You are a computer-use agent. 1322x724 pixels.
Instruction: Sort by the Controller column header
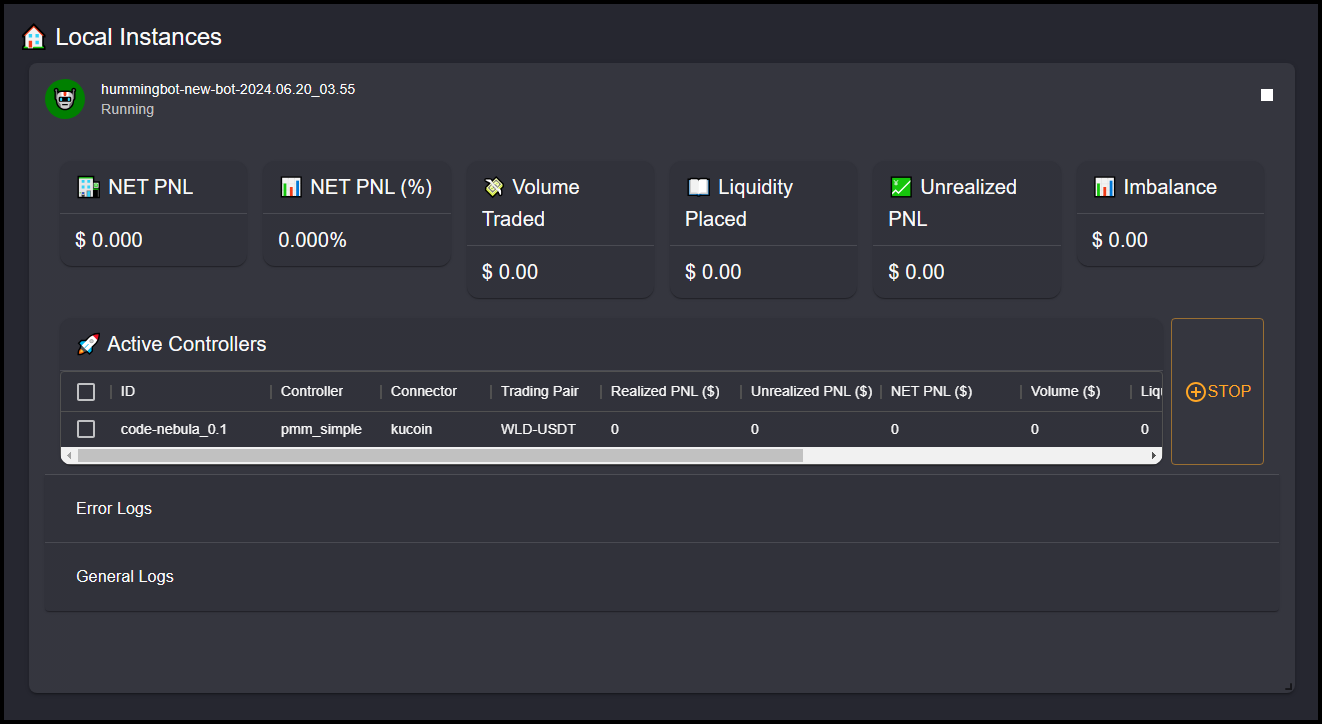click(x=312, y=392)
